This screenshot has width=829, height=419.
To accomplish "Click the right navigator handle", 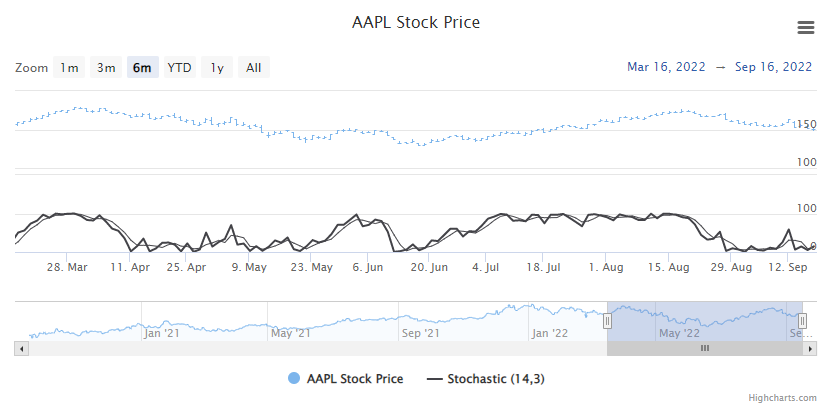I will click(802, 321).
